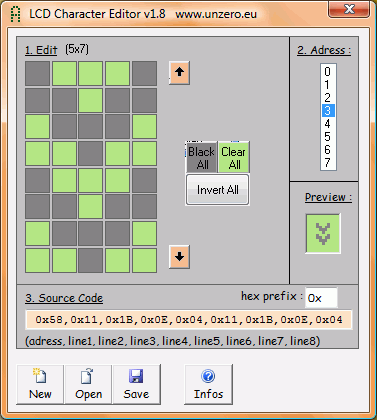Screen dimensions: 377x420
Task: Toggle pixel in row 7, column 4
Action: click(117, 233)
